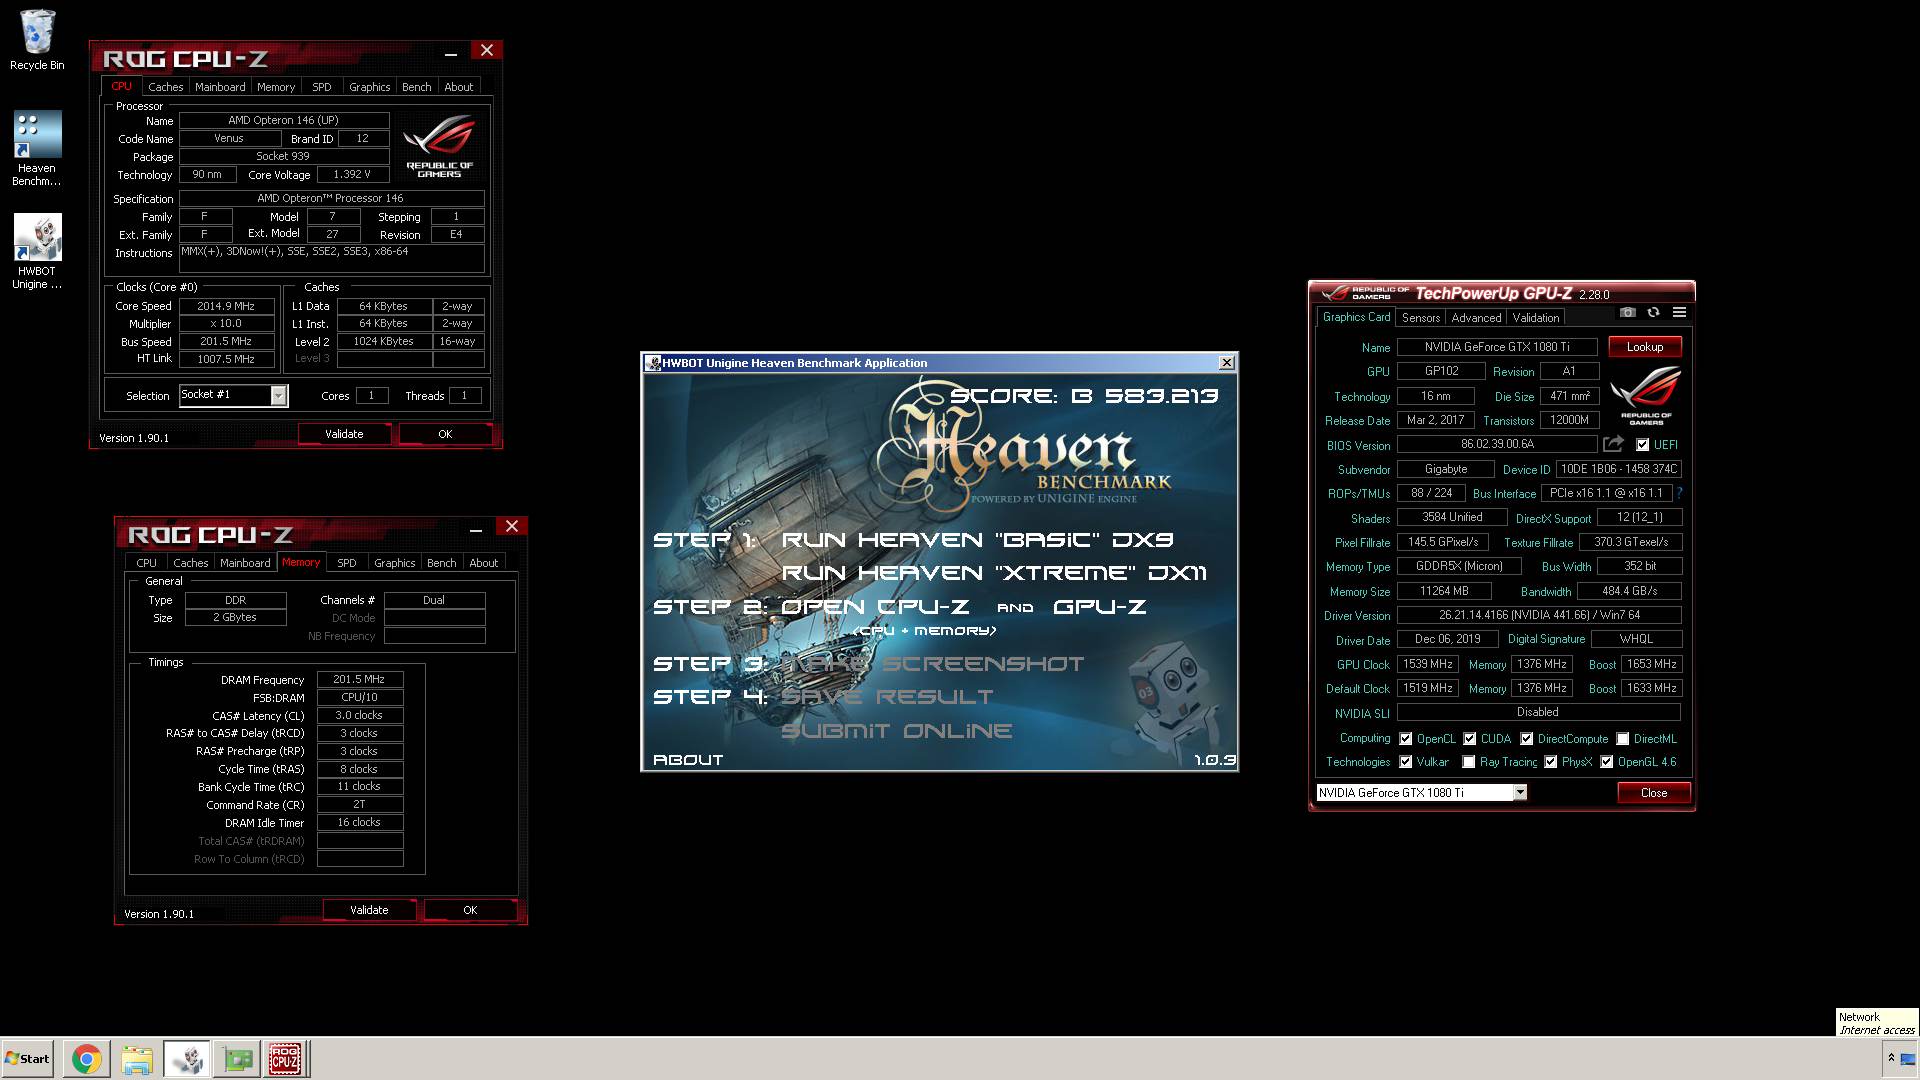The width and height of the screenshot is (1920, 1080).
Task: Click the GPU name field NVIDIA GeForce GTX 1080 Ti
Action: coord(1497,347)
